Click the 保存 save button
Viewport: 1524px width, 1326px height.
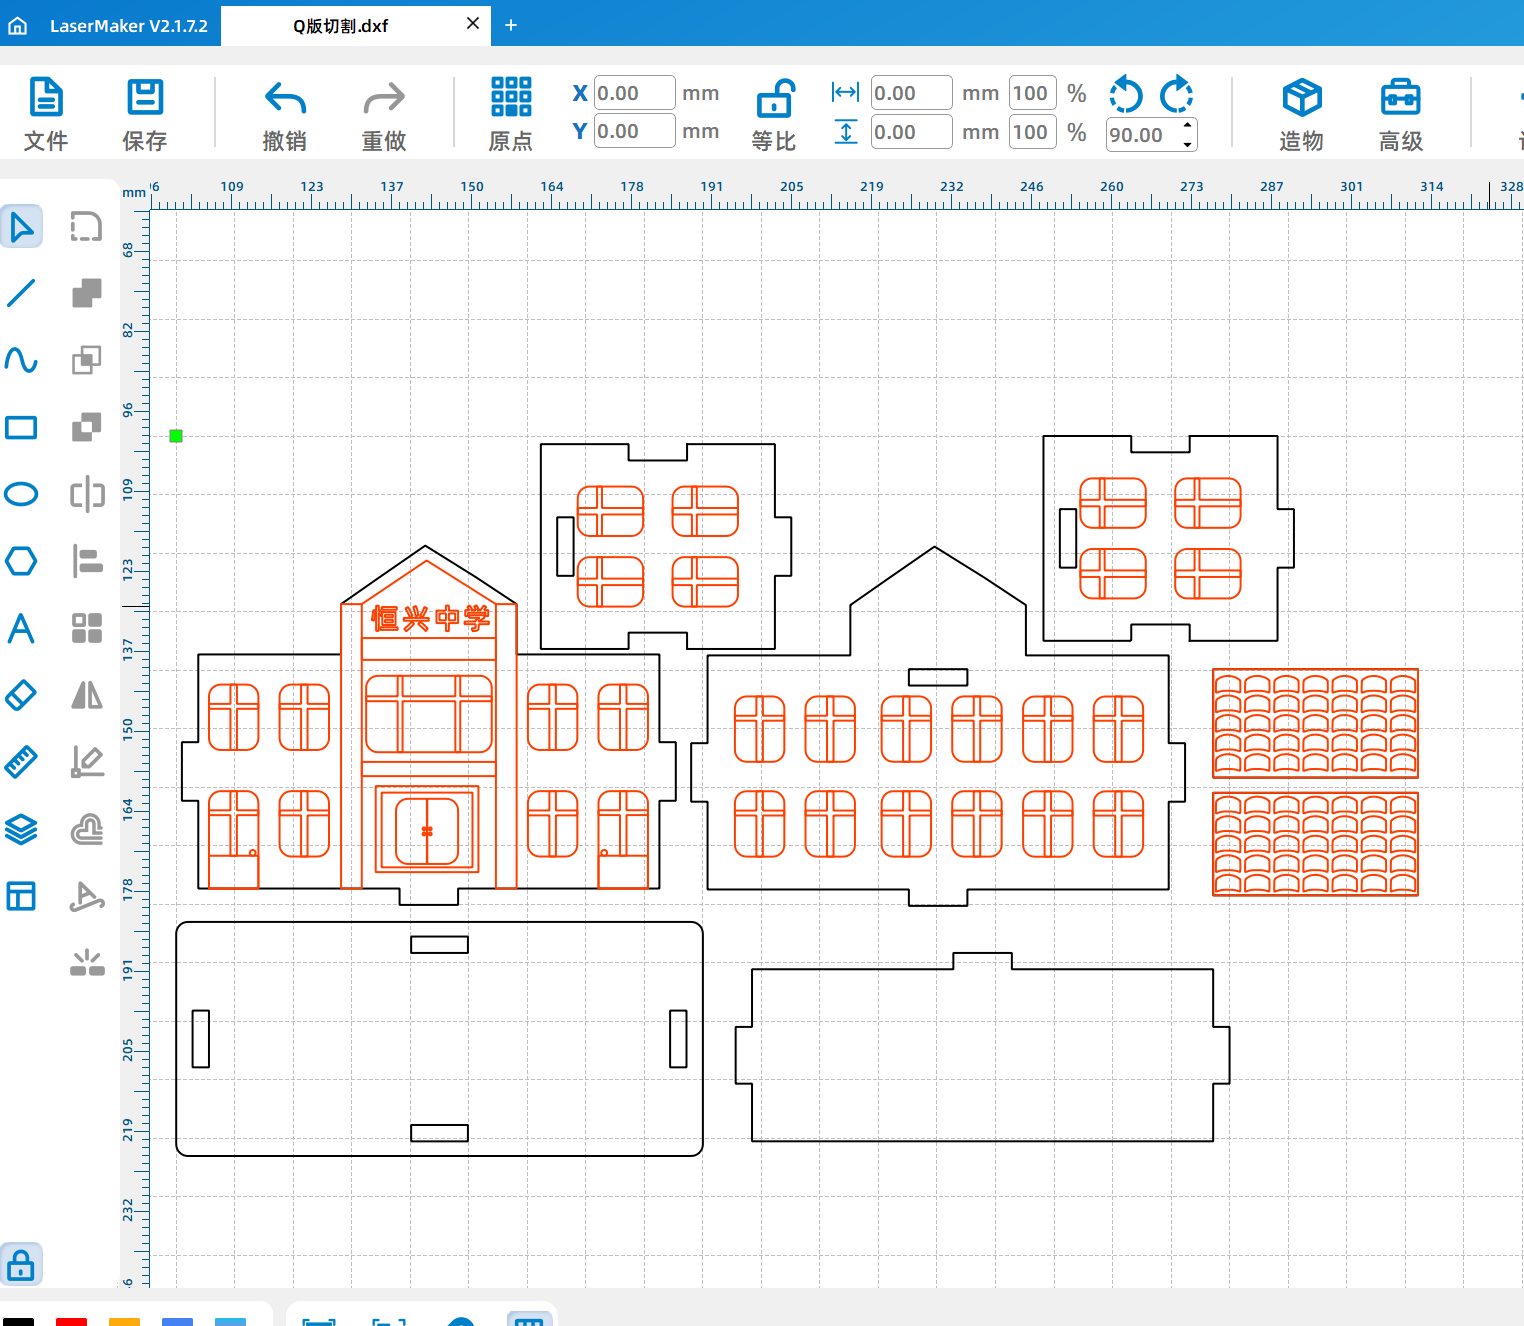click(x=145, y=115)
